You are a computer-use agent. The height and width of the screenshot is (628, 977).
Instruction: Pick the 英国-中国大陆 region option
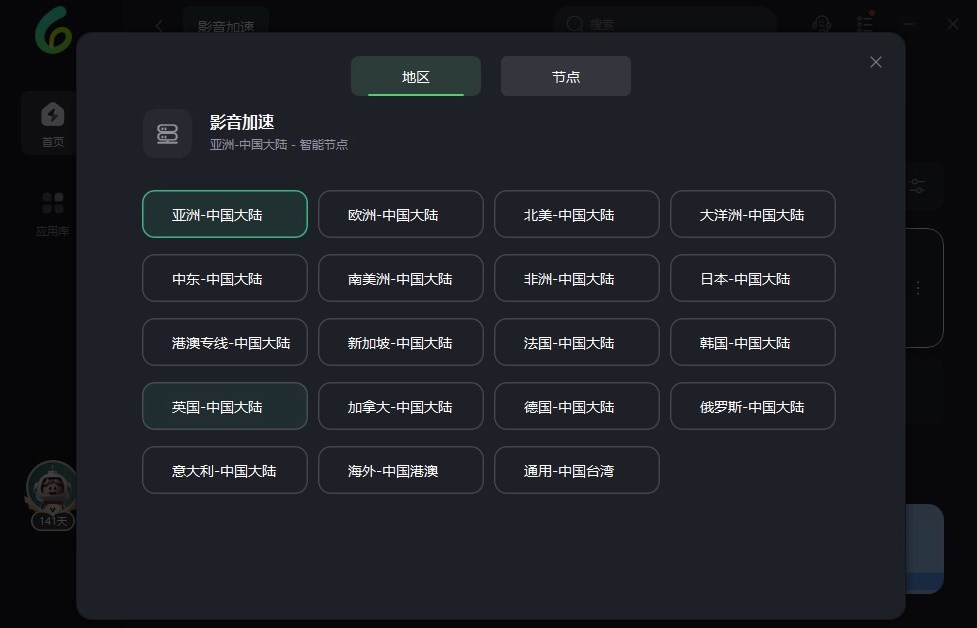coord(224,406)
